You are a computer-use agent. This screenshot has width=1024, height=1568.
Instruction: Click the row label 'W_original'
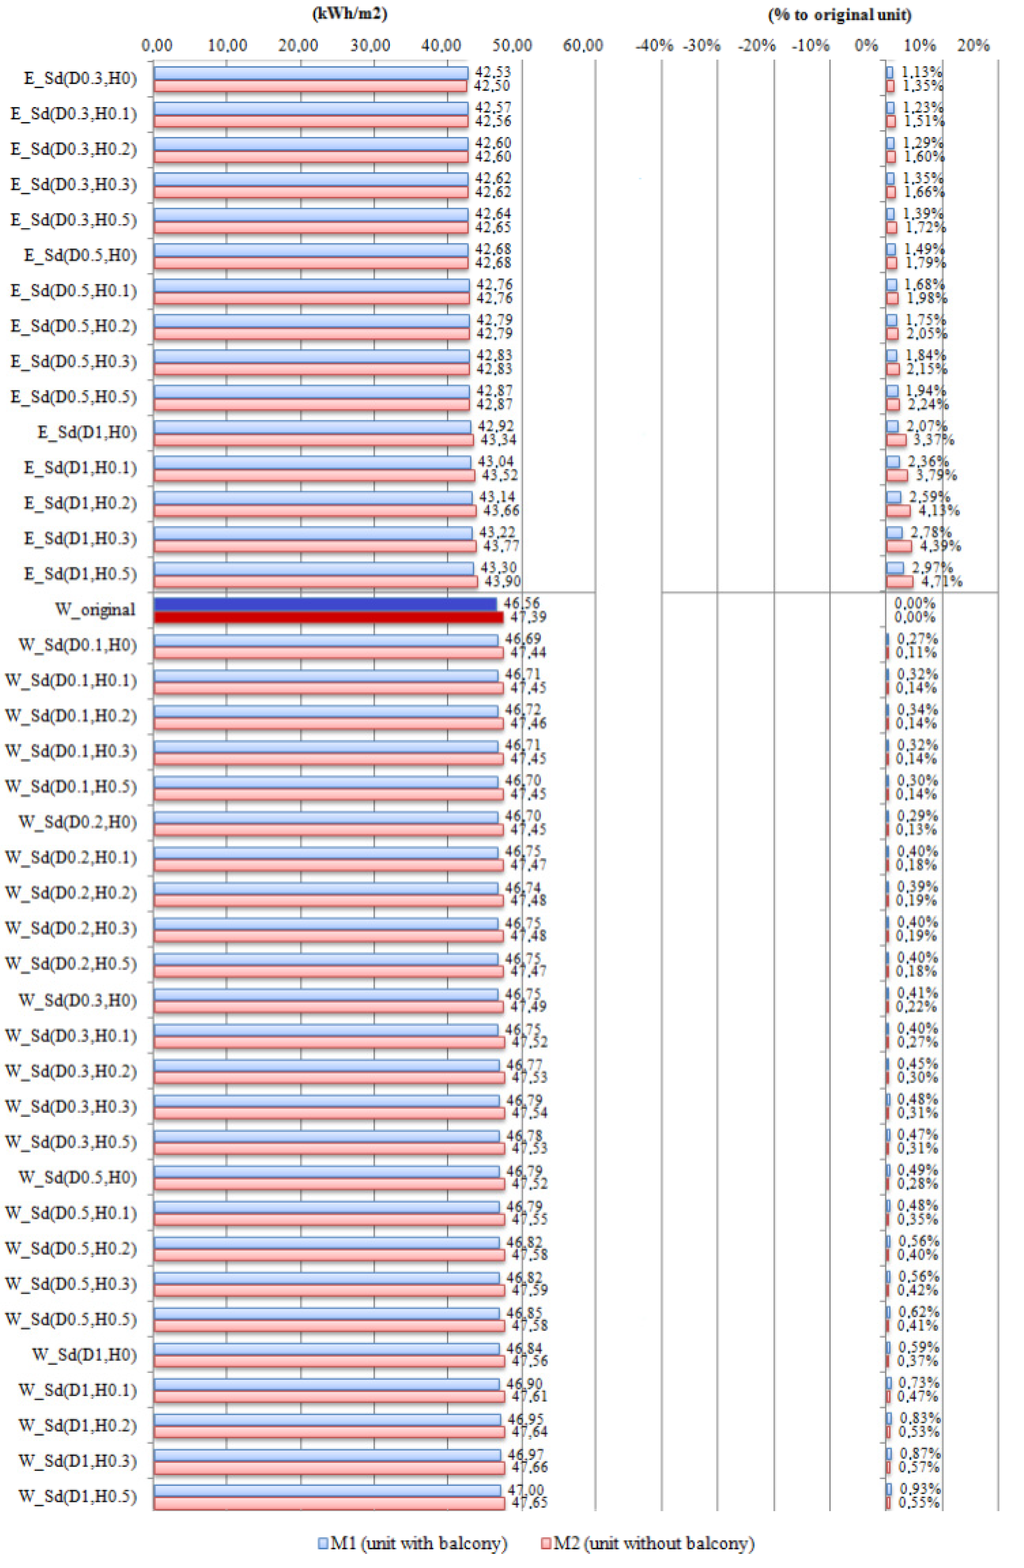pos(95,609)
